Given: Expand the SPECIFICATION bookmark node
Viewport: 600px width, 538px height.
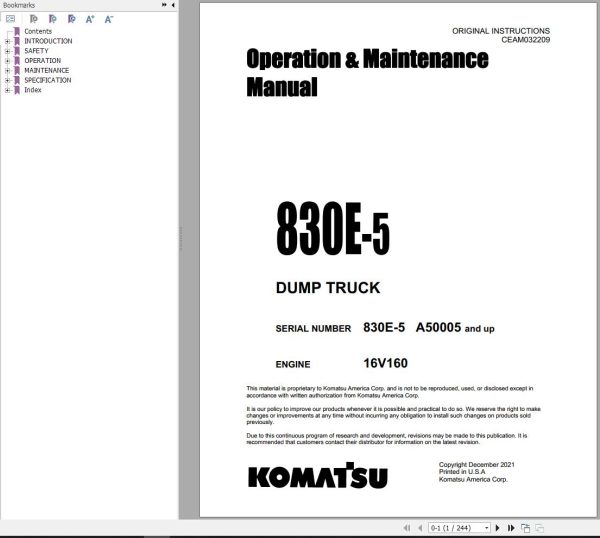Looking at the screenshot, I should tap(7, 80).
